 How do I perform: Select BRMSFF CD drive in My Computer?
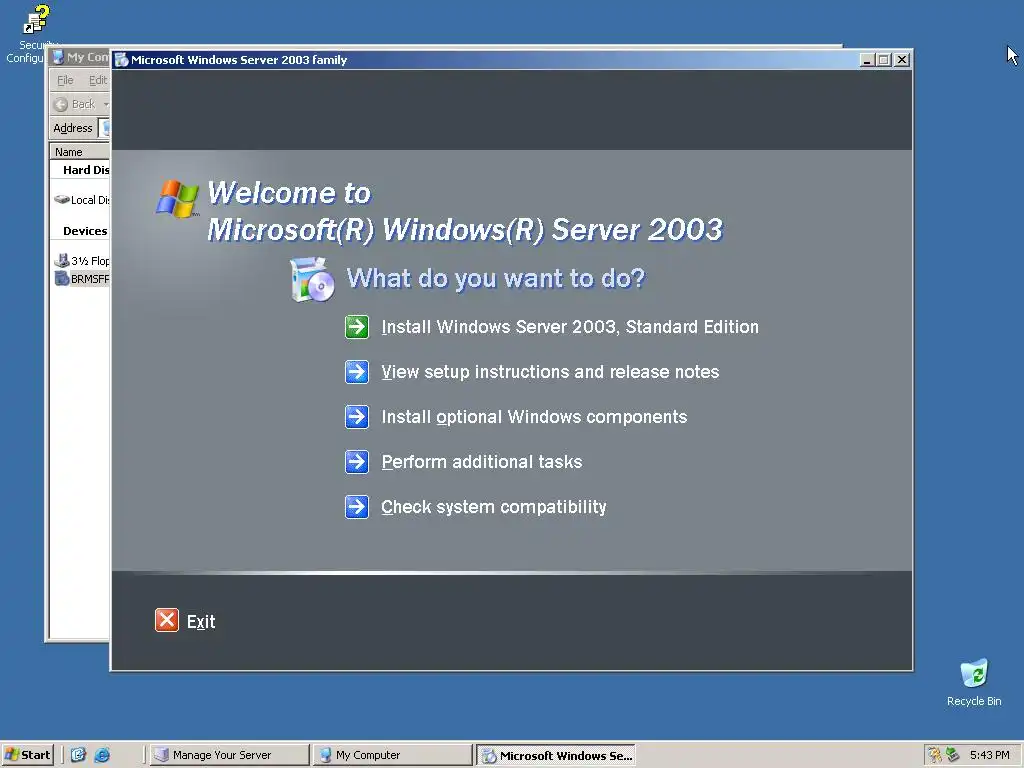pos(82,279)
